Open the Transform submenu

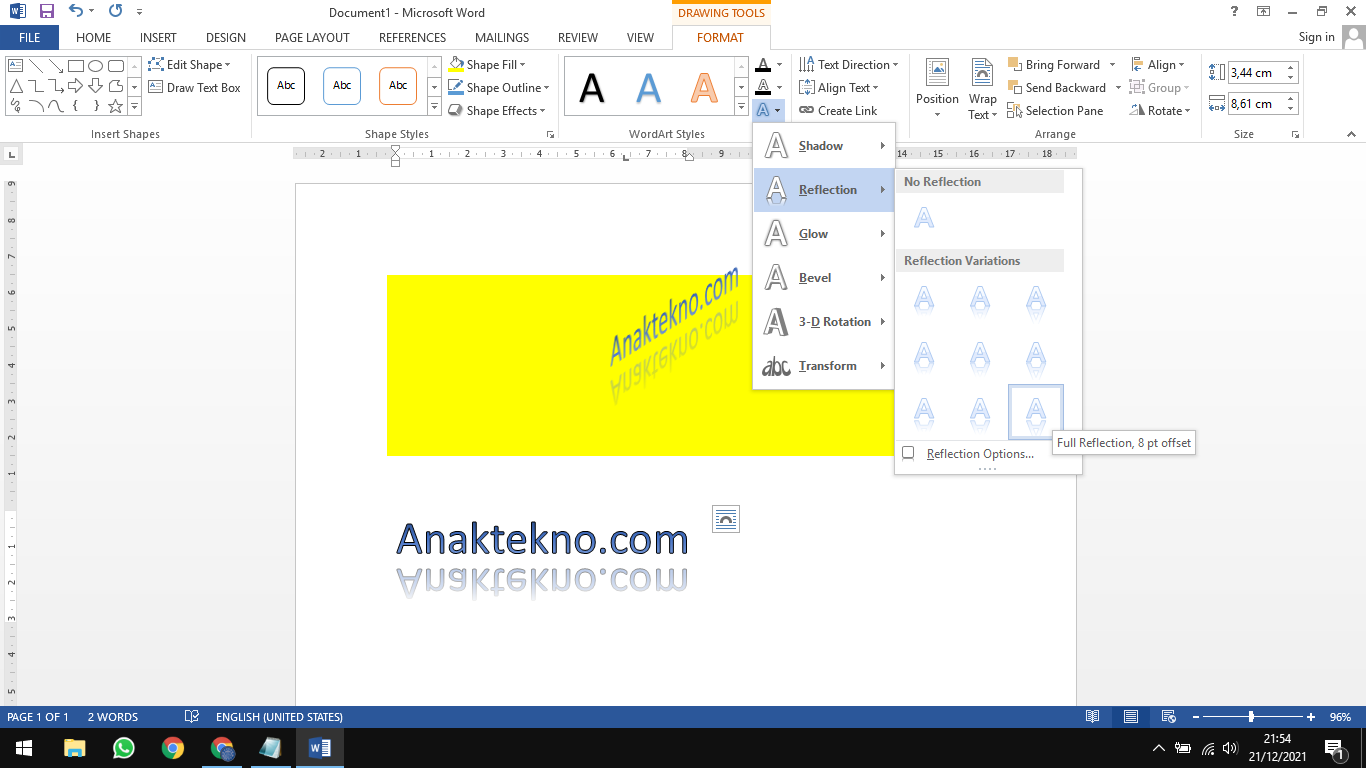(823, 366)
